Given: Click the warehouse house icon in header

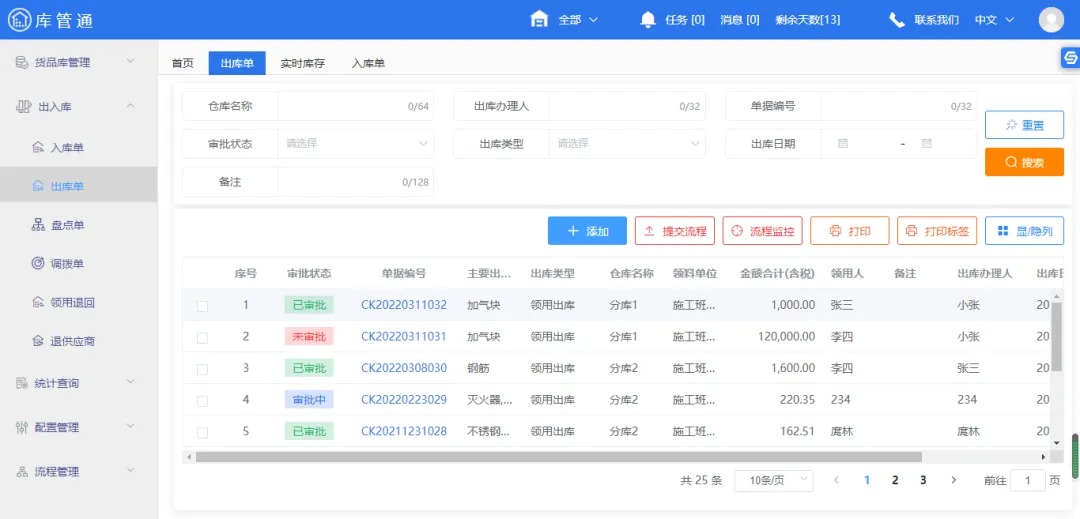Looking at the screenshot, I should [539, 20].
